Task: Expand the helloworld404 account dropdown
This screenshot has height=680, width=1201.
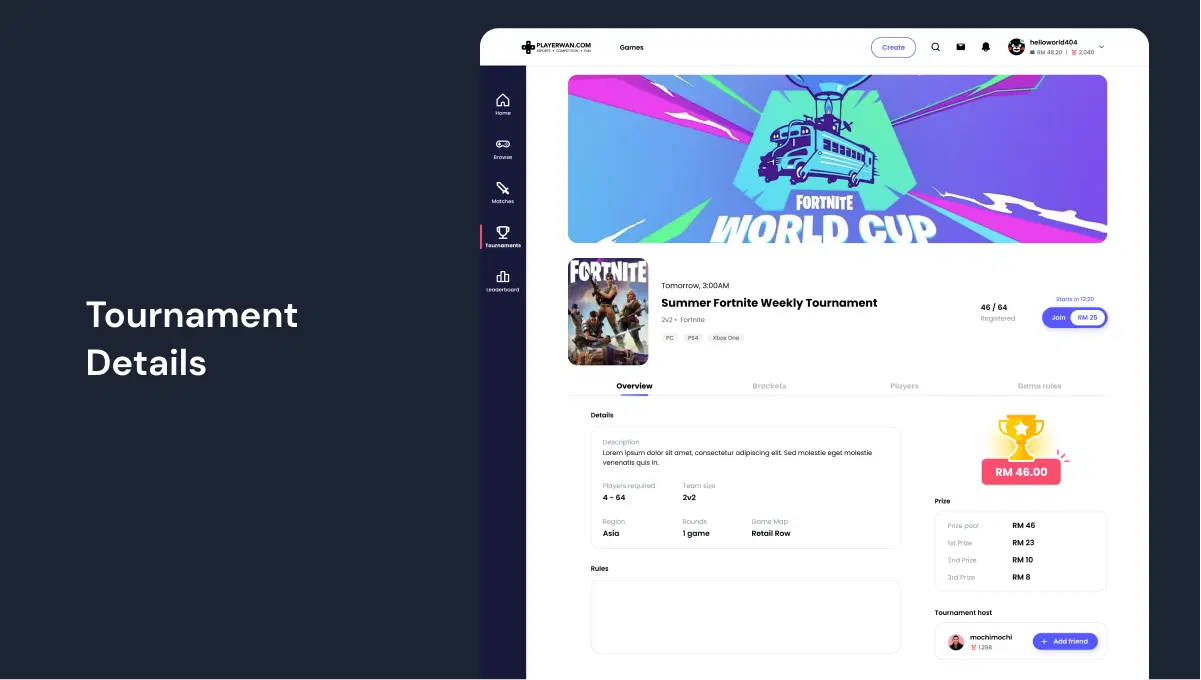Action: pos(1101,47)
